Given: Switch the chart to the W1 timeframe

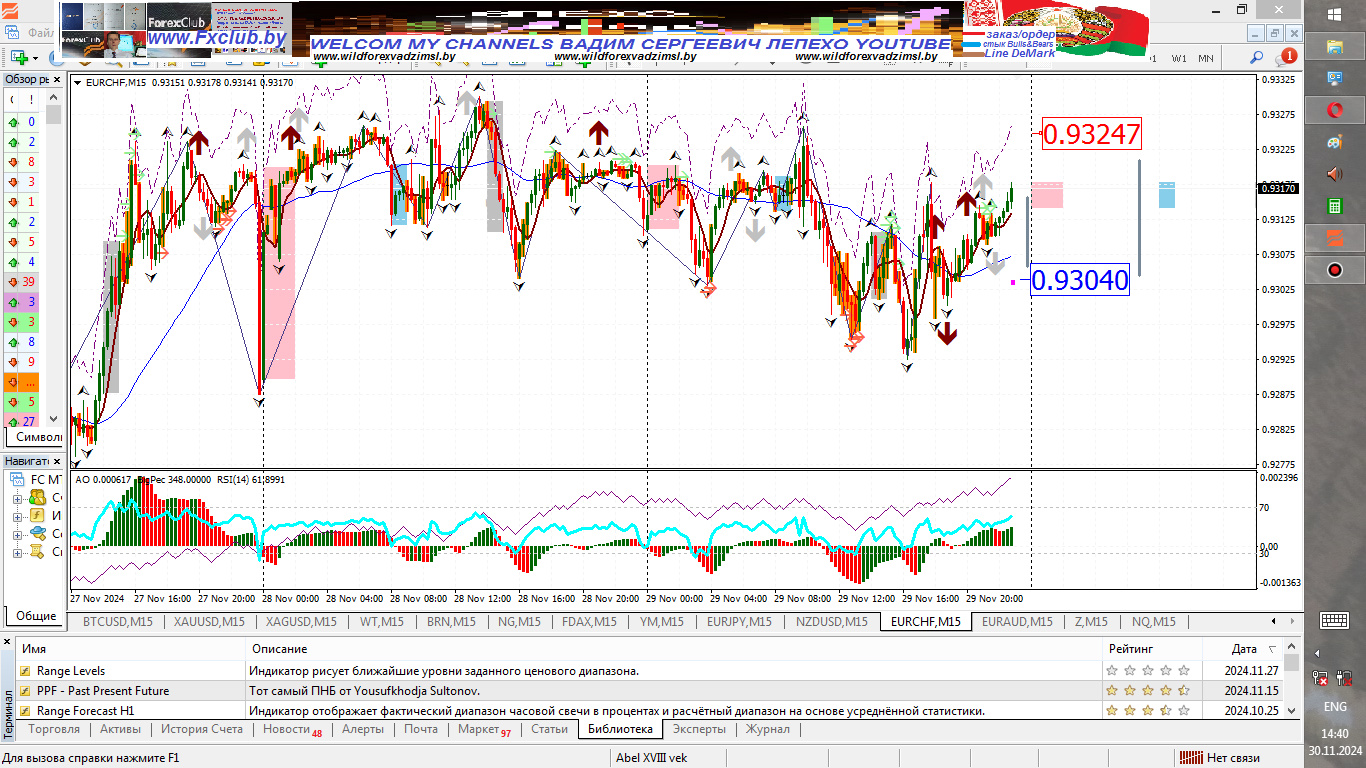Looking at the screenshot, I should pos(1179,58).
